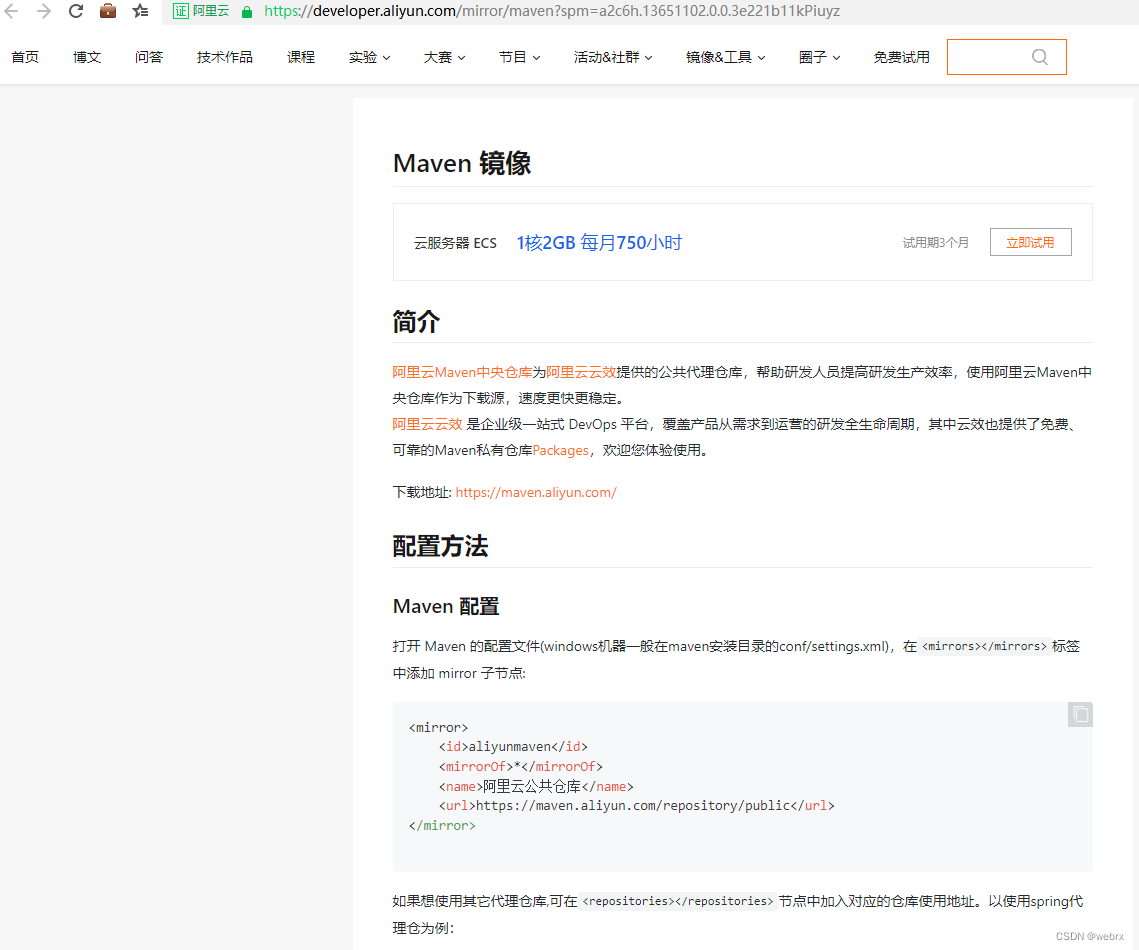The width and height of the screenshot is (1139, 950).
Task: Open the Packages link
Action: tap(560, 450)
